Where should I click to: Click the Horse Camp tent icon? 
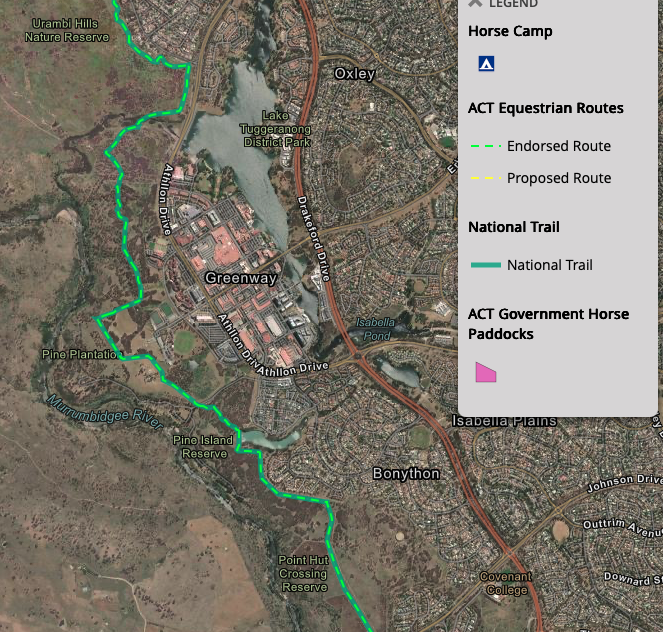click(x=486, y=64)
